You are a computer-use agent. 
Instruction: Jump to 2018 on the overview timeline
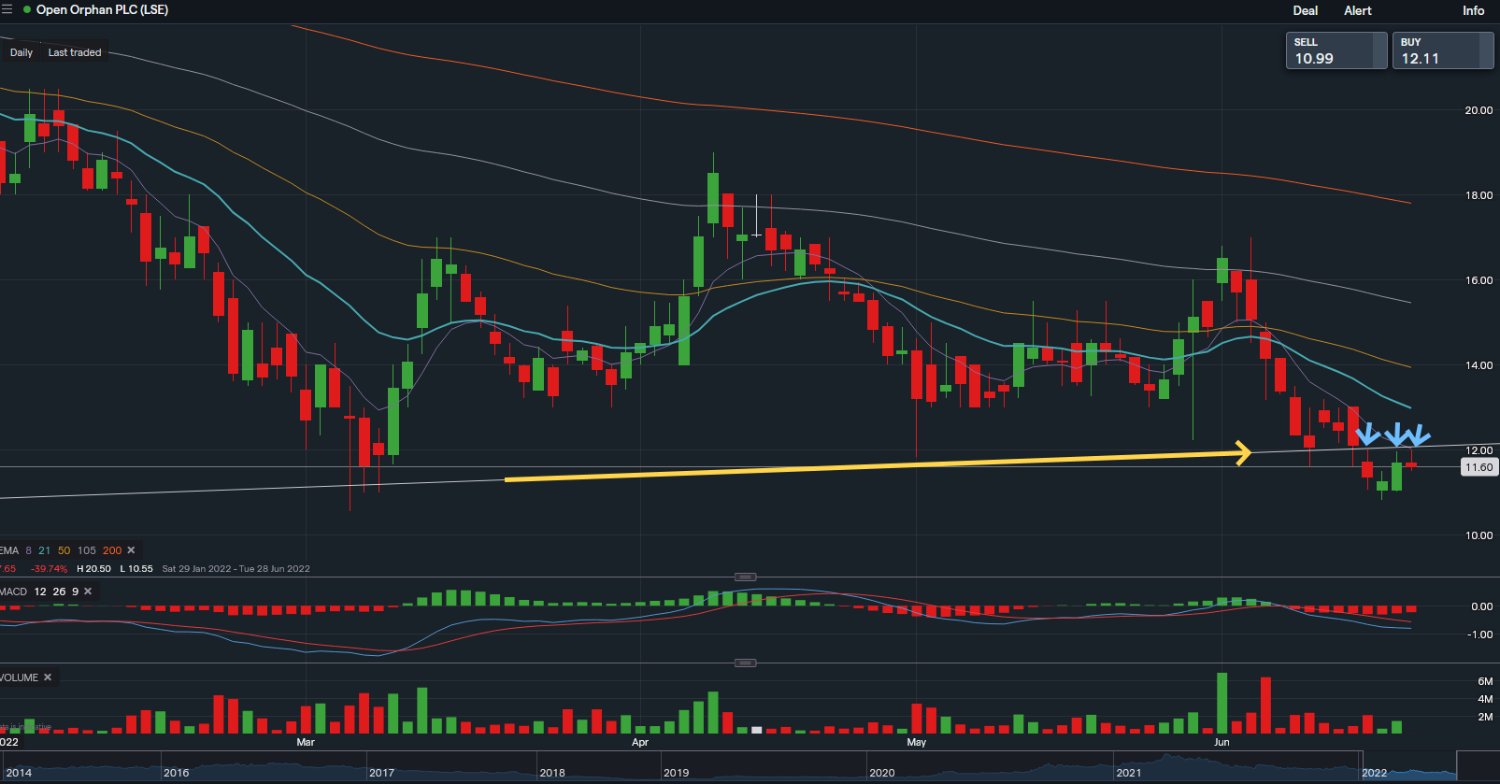click(552, 773)
